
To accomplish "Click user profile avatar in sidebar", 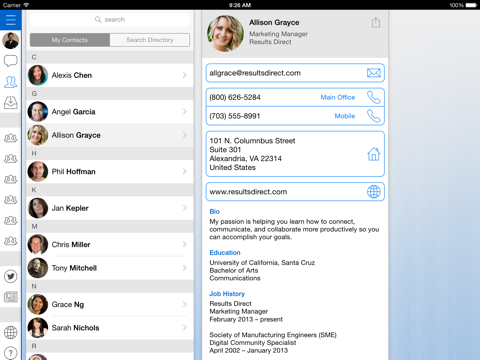I will pyautogui.click(x=11, y=40).
